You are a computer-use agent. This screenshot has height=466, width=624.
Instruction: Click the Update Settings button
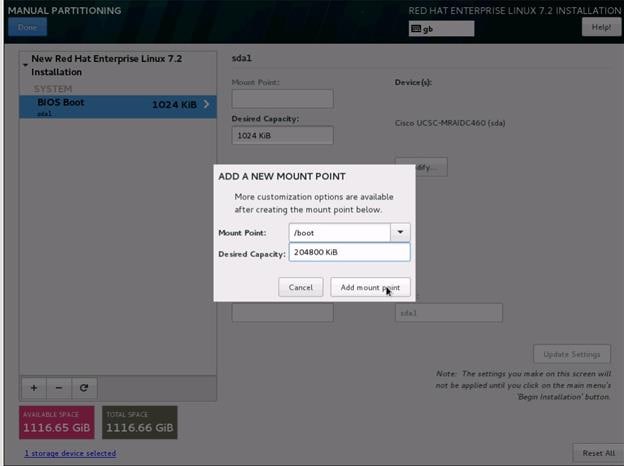[x=571, y=354]
